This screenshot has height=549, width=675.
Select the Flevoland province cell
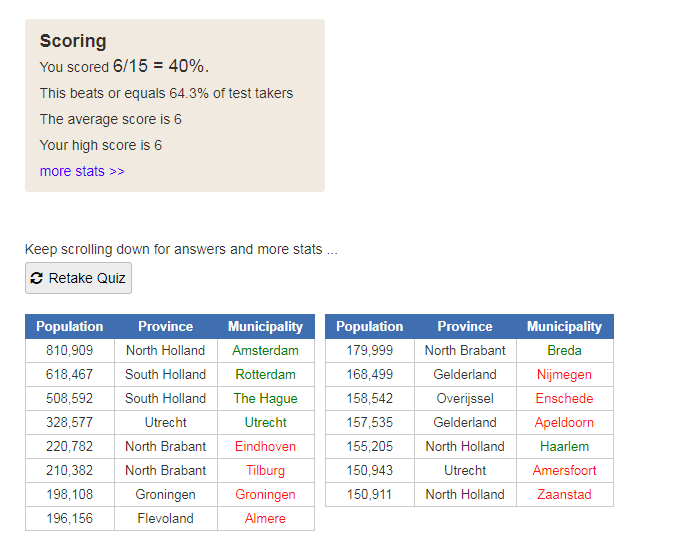click(x=166, y=518)
